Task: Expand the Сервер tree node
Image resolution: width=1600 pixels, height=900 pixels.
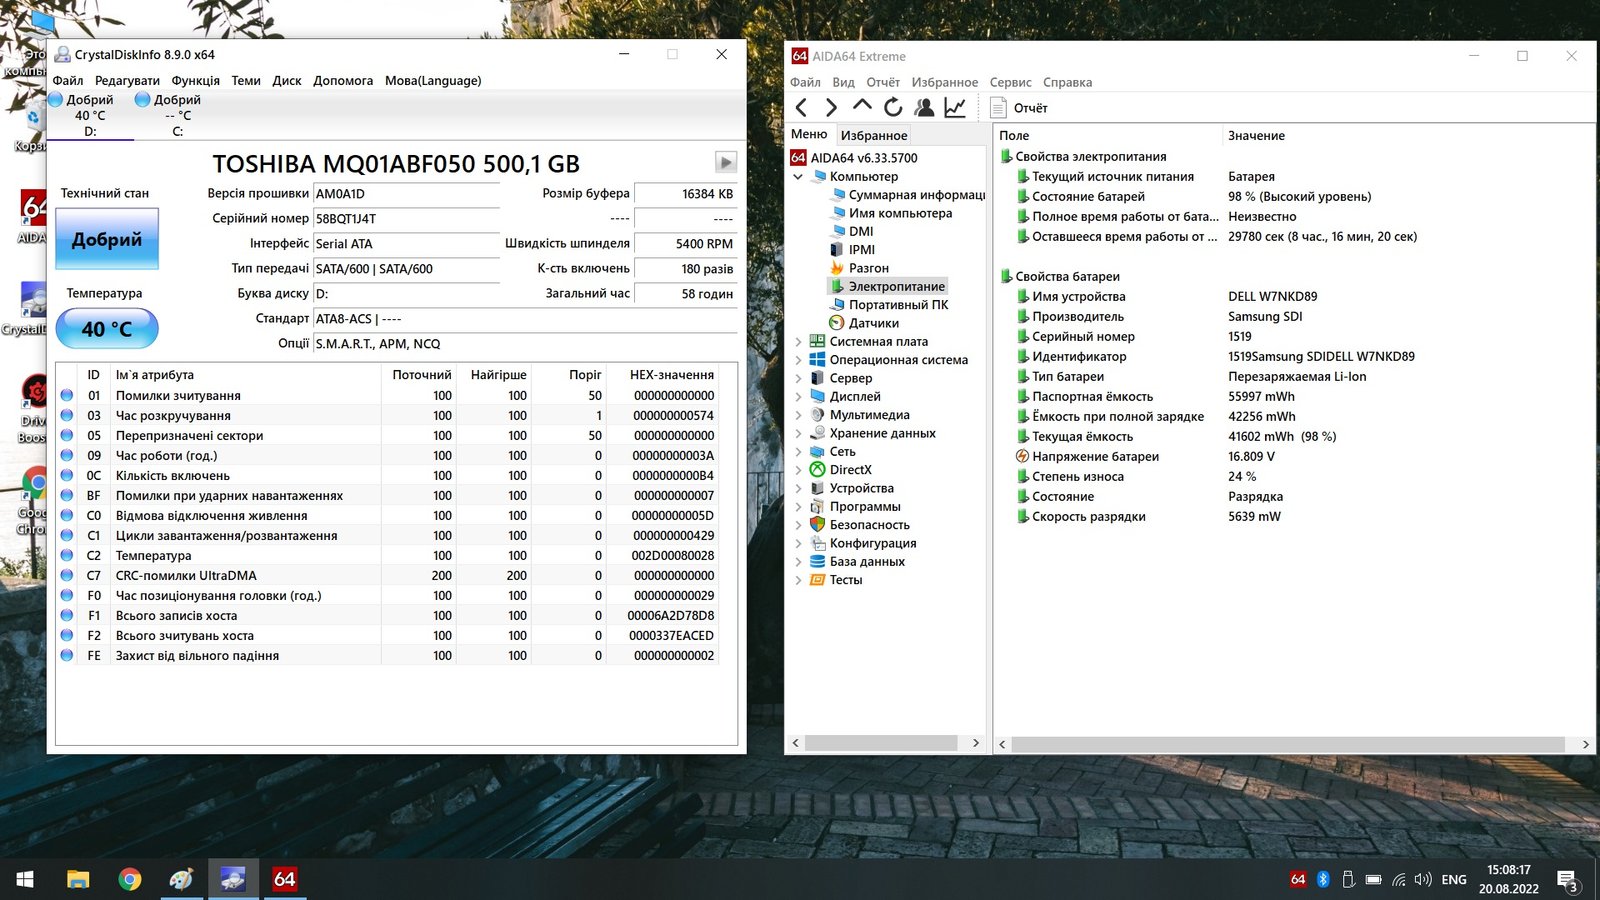Action: coord(798,379)
